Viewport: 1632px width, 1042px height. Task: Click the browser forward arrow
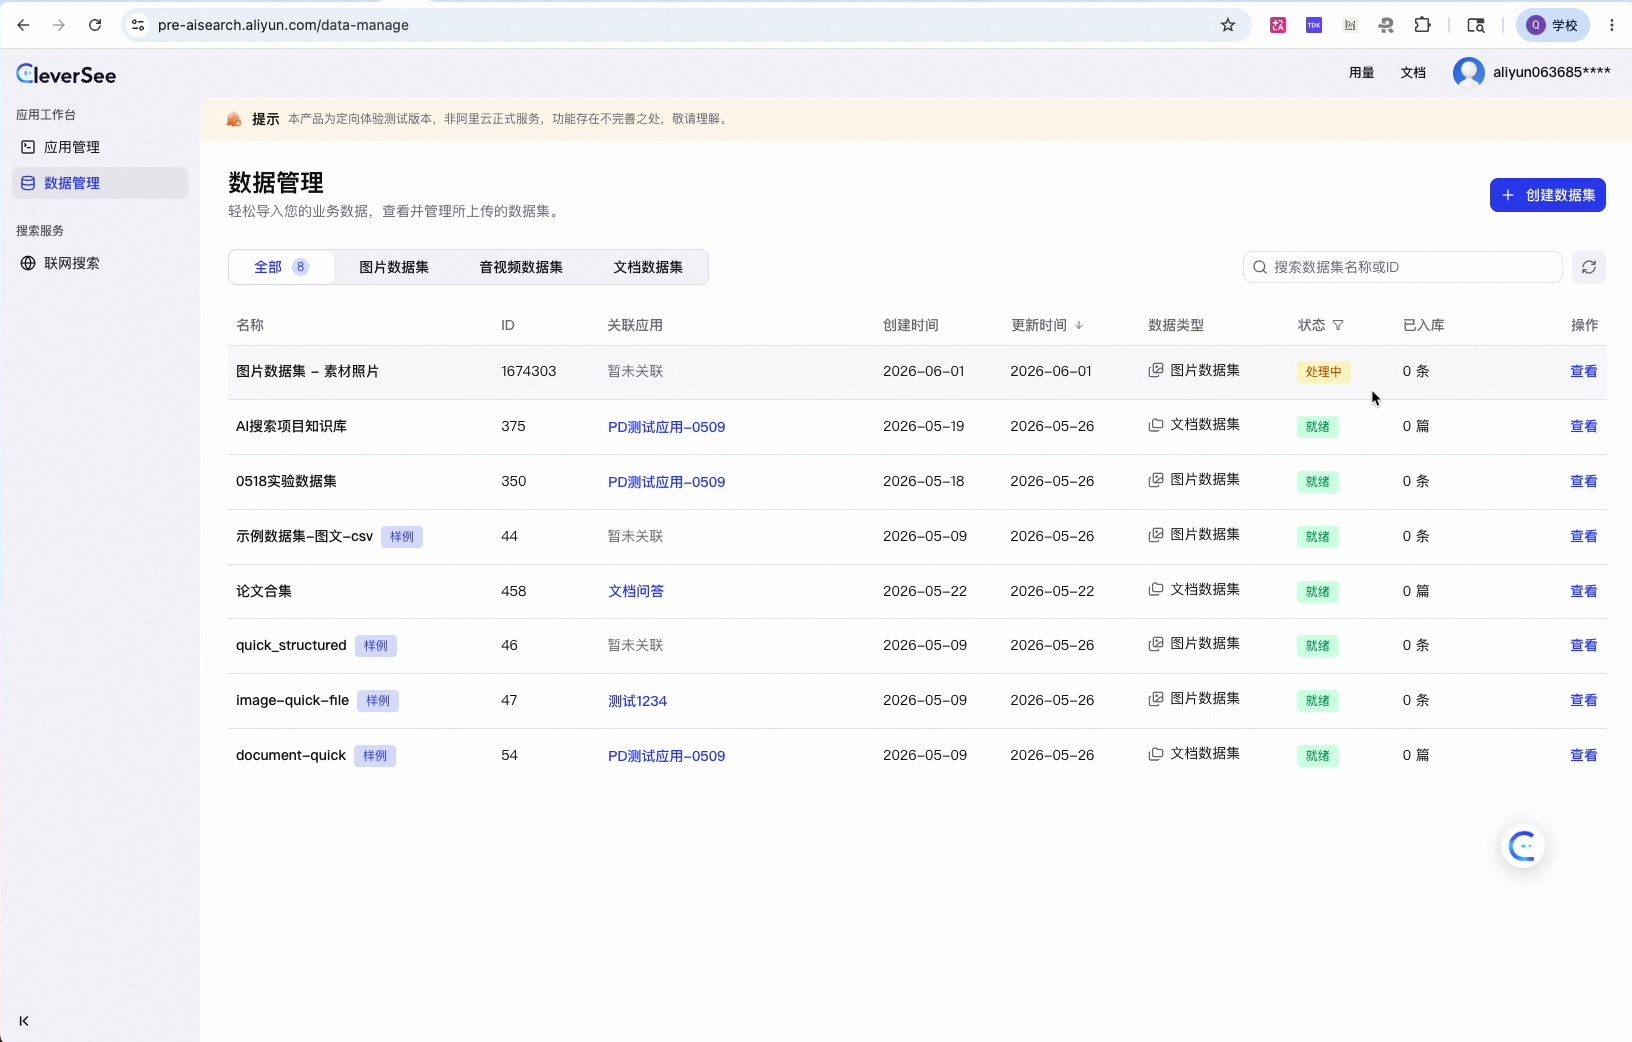(59, 25)
